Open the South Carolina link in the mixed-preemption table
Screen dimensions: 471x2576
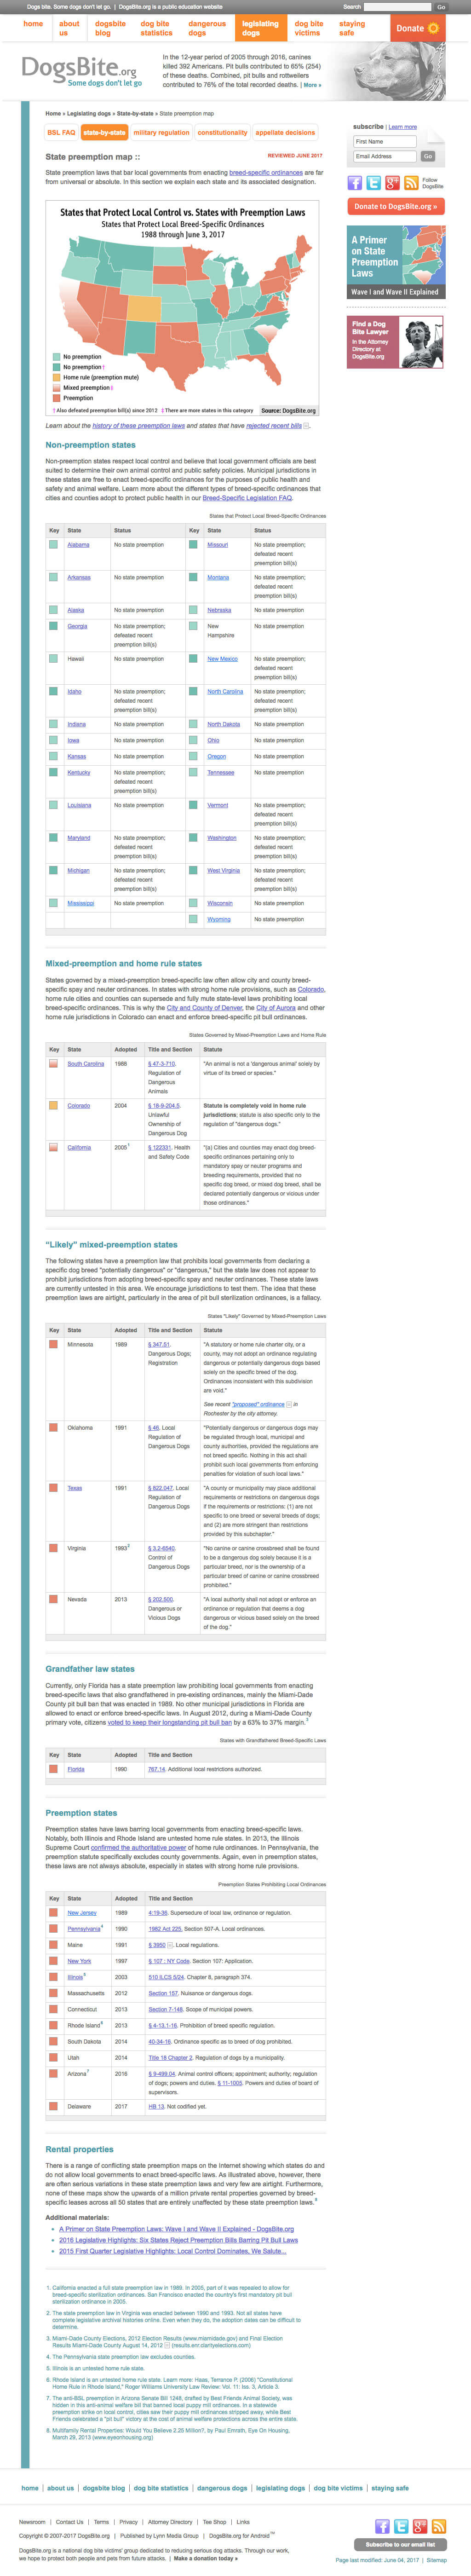(x=86, y=1064)
